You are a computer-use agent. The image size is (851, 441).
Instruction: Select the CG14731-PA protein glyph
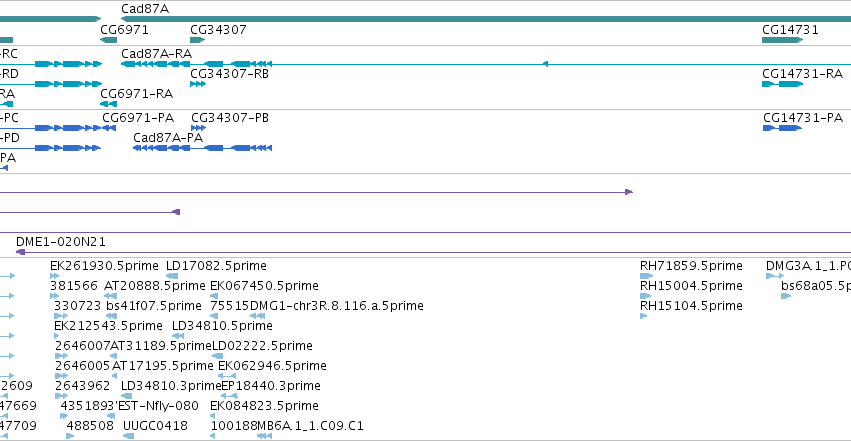point(783,128)
